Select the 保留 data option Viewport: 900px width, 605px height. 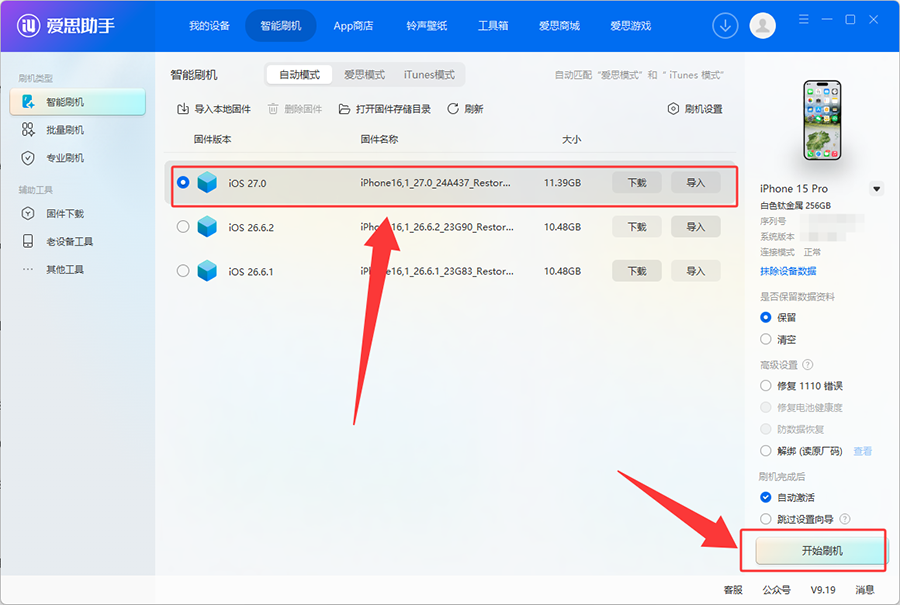766,317
